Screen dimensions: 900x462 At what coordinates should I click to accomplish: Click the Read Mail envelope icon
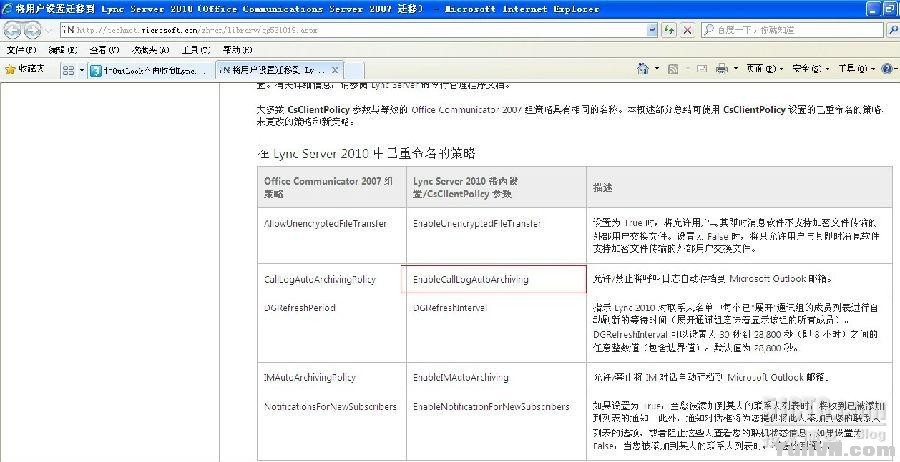701,69
